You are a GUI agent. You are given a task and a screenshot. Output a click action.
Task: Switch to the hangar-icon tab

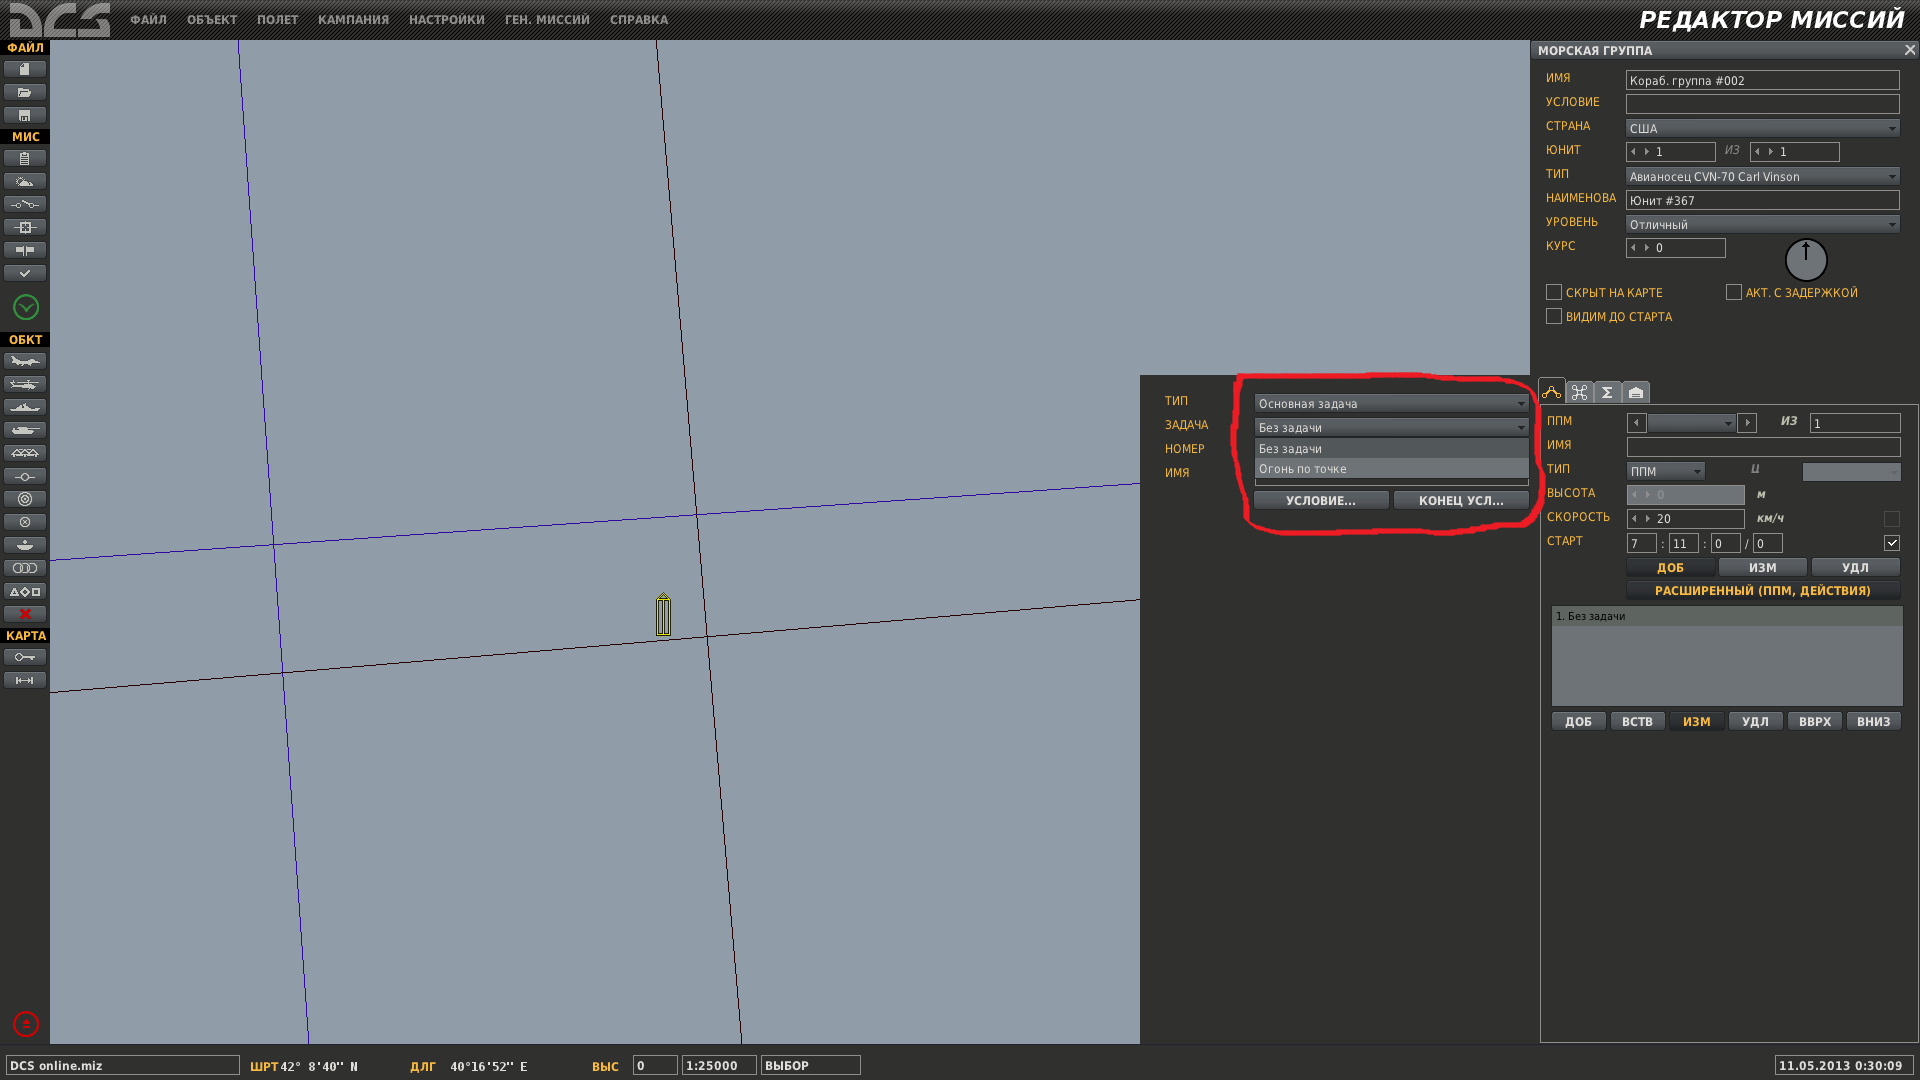coord(1636,393)
